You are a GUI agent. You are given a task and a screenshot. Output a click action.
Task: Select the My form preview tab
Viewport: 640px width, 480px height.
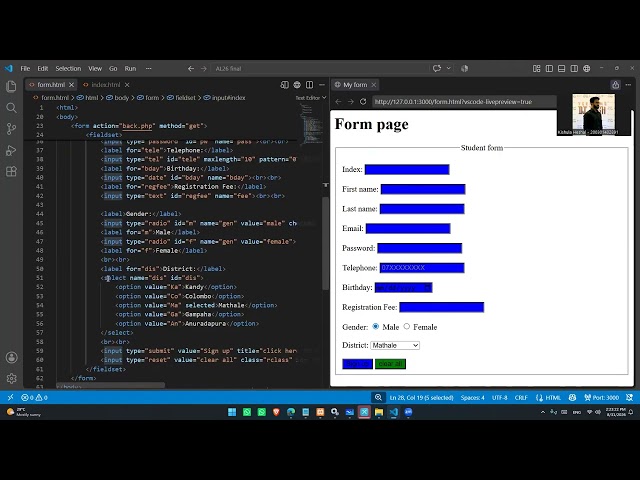point(355,84)
